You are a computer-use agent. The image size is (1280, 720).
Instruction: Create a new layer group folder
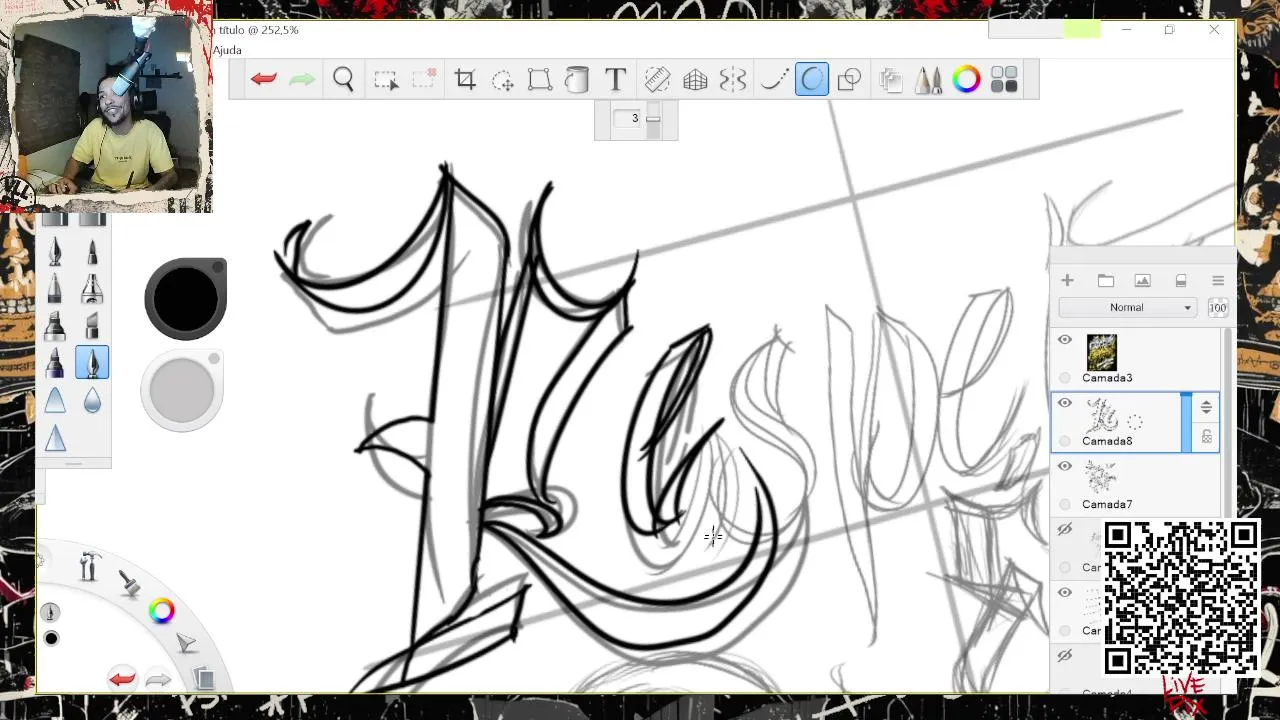(1105, 281)
